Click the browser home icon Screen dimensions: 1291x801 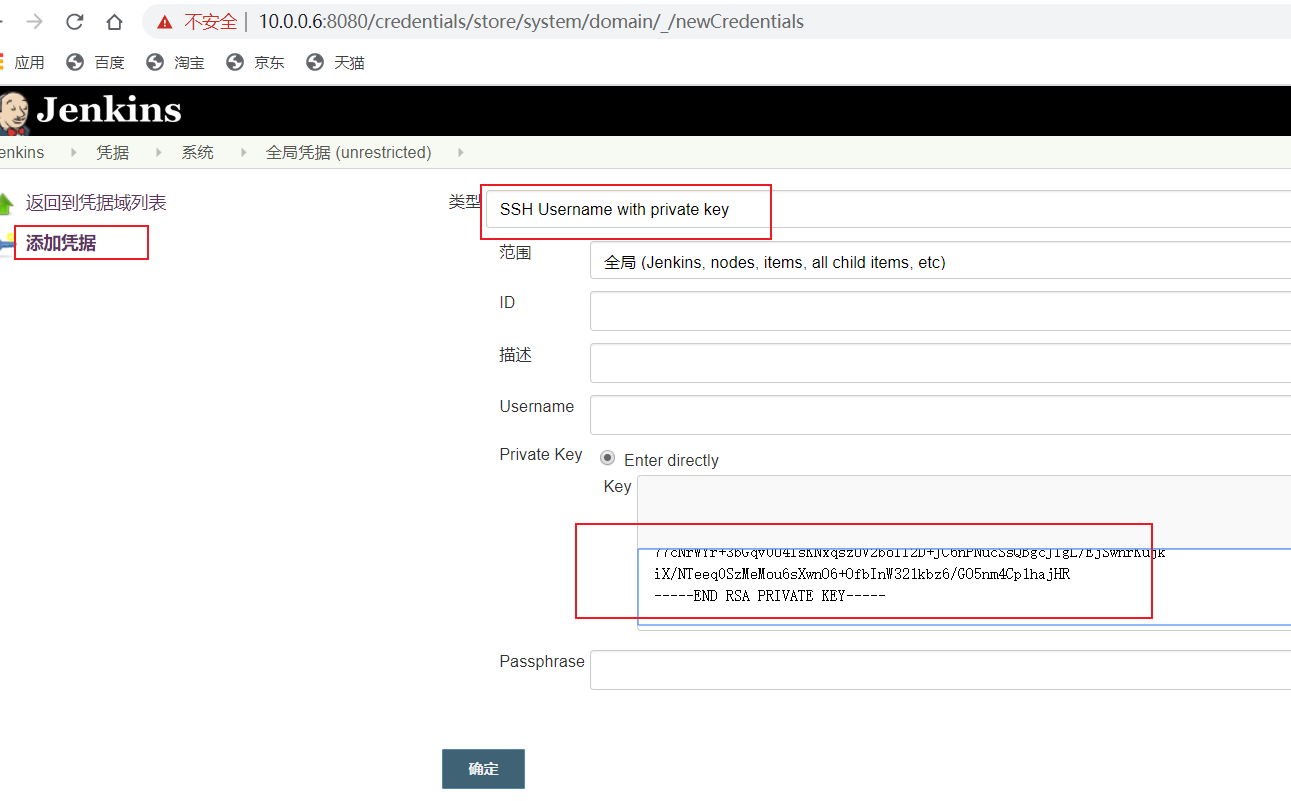point(114,22)
